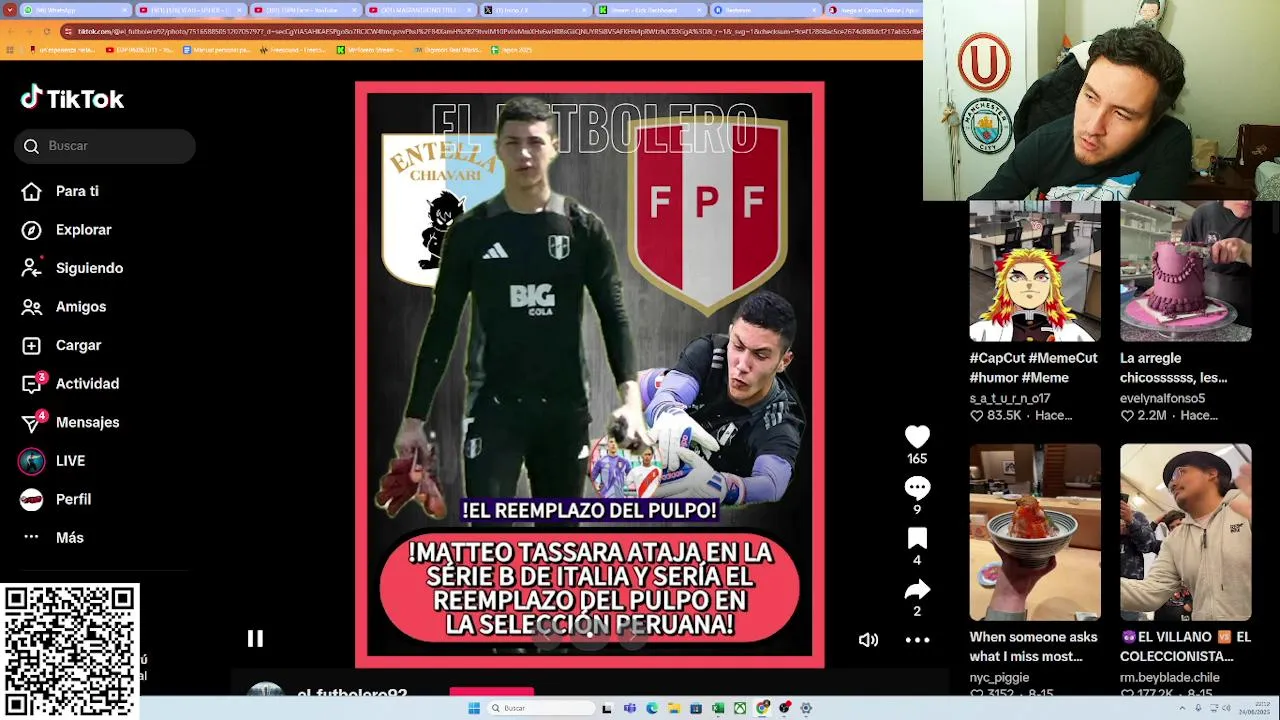Open Chrome from taskbar

click(x=763, y=708)
